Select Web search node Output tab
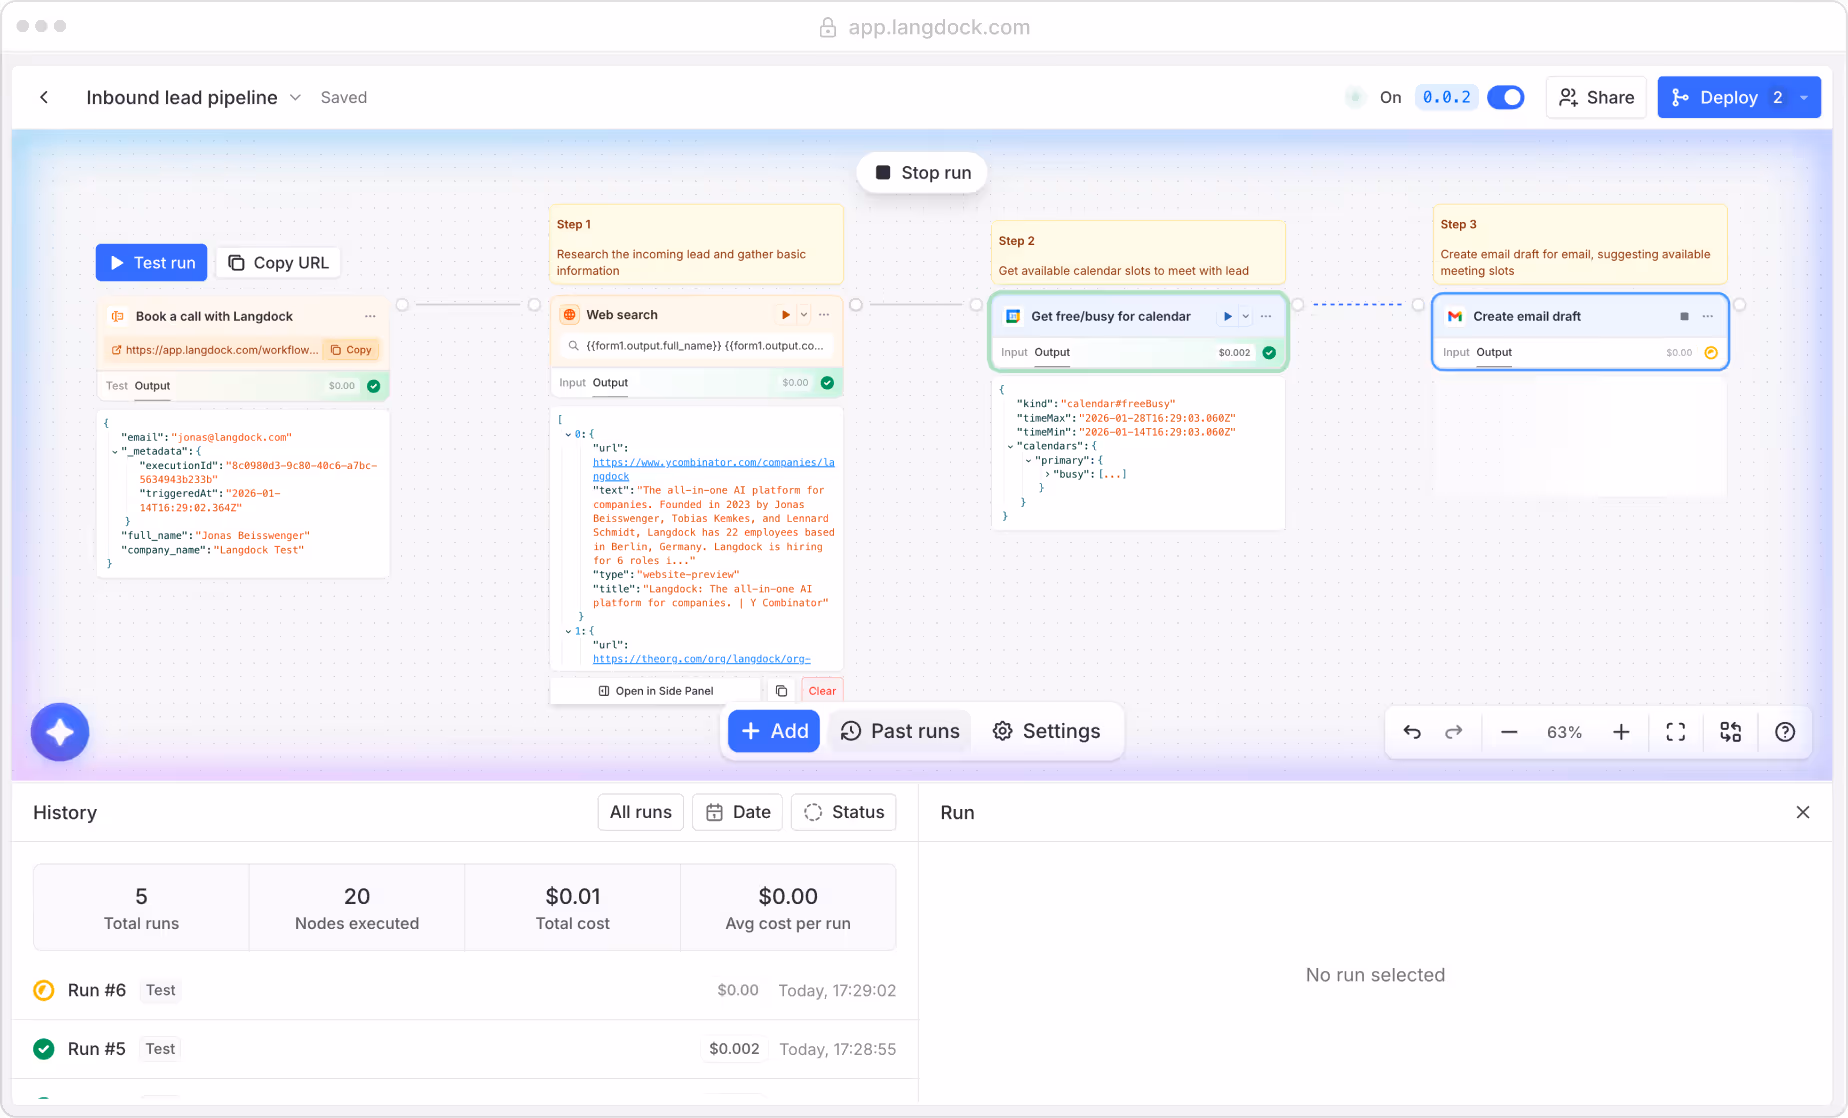This screenshot has height=1118, width=1848. 610,383
